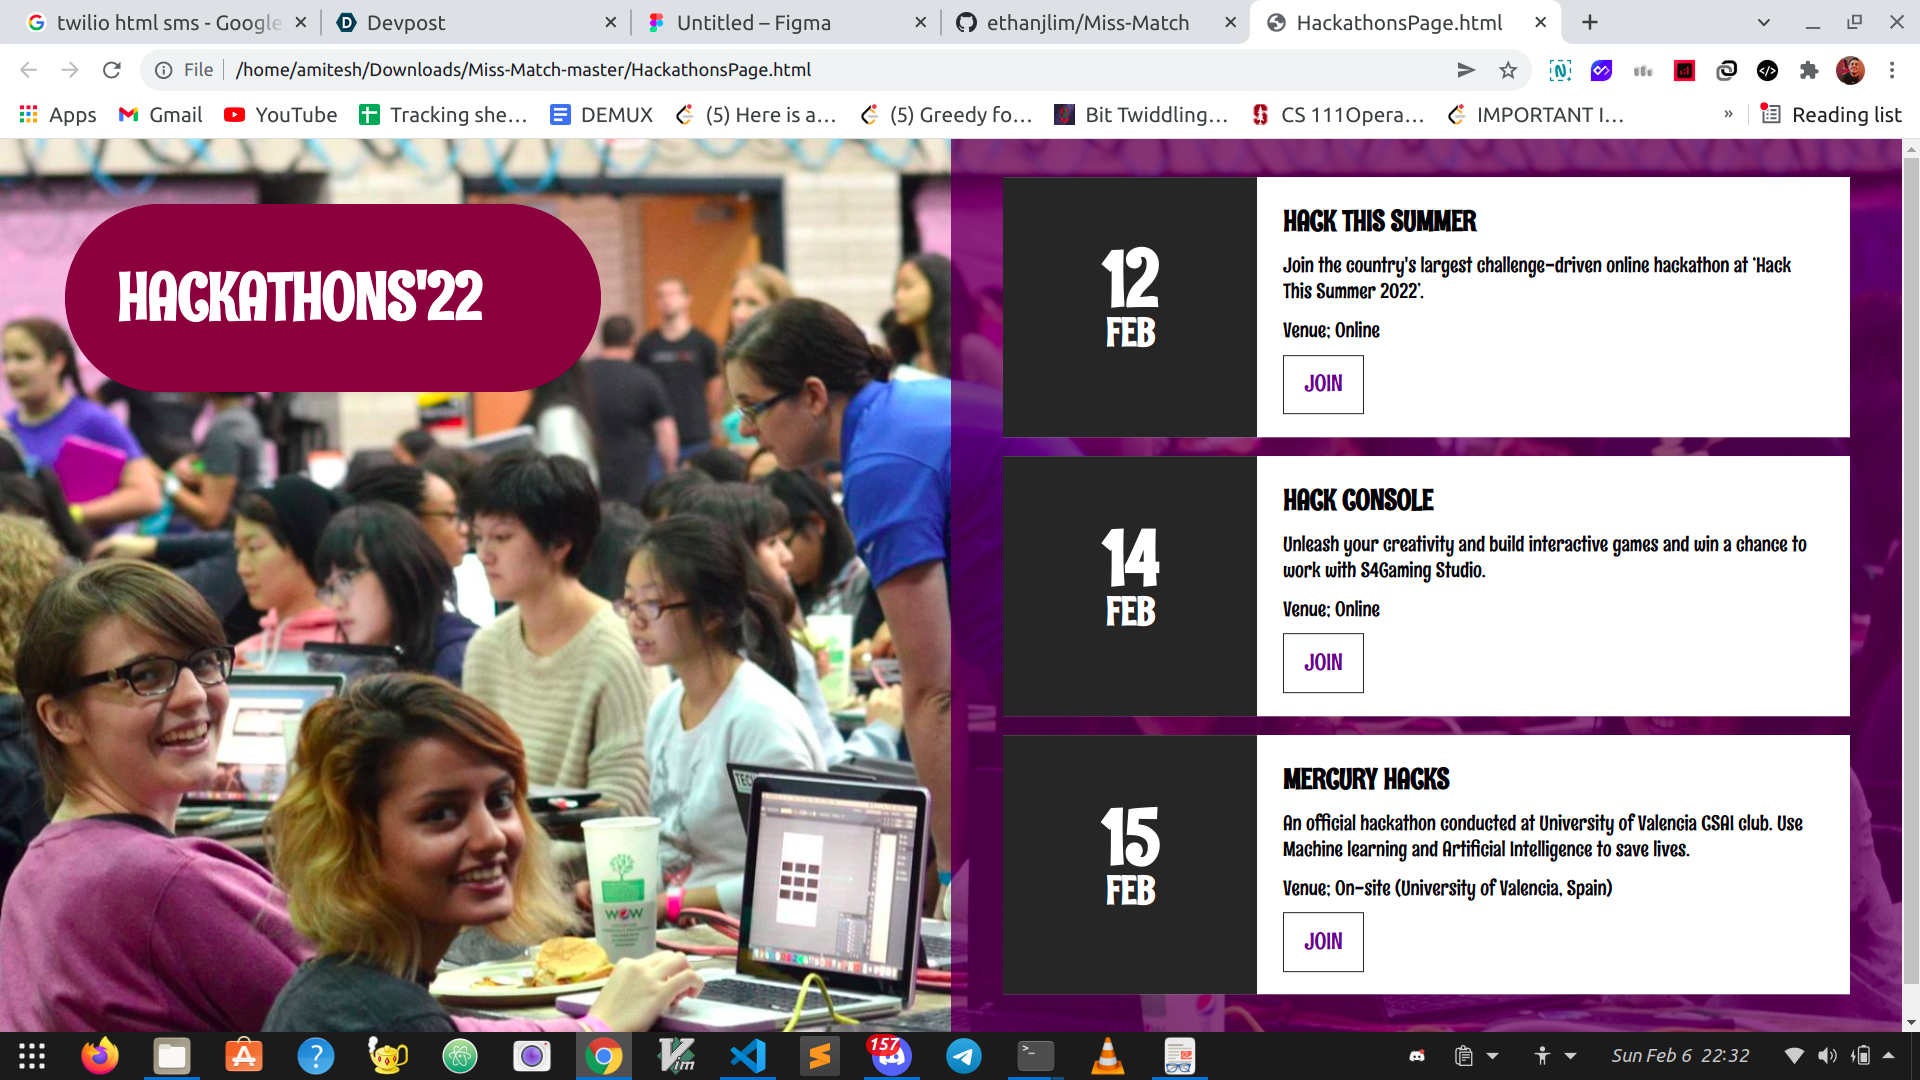The image size is (1920, 1080).
Task: Open the Sublime Text taskbar icon
Action: pos(820,1056)
